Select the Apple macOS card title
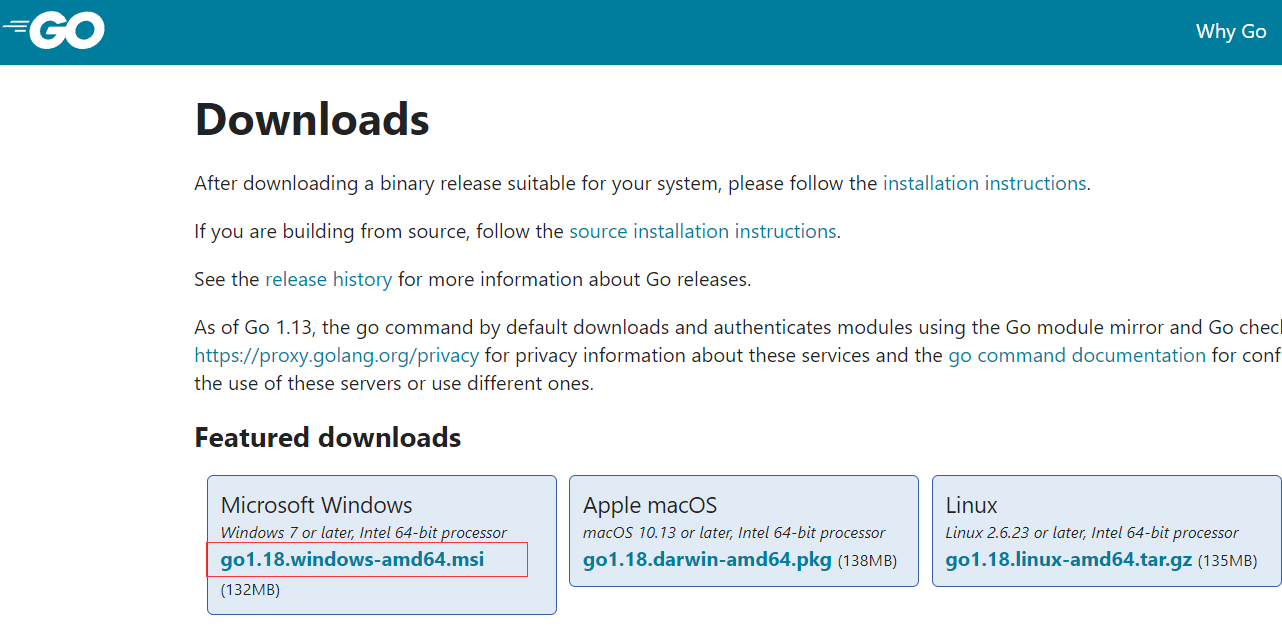 650,505
